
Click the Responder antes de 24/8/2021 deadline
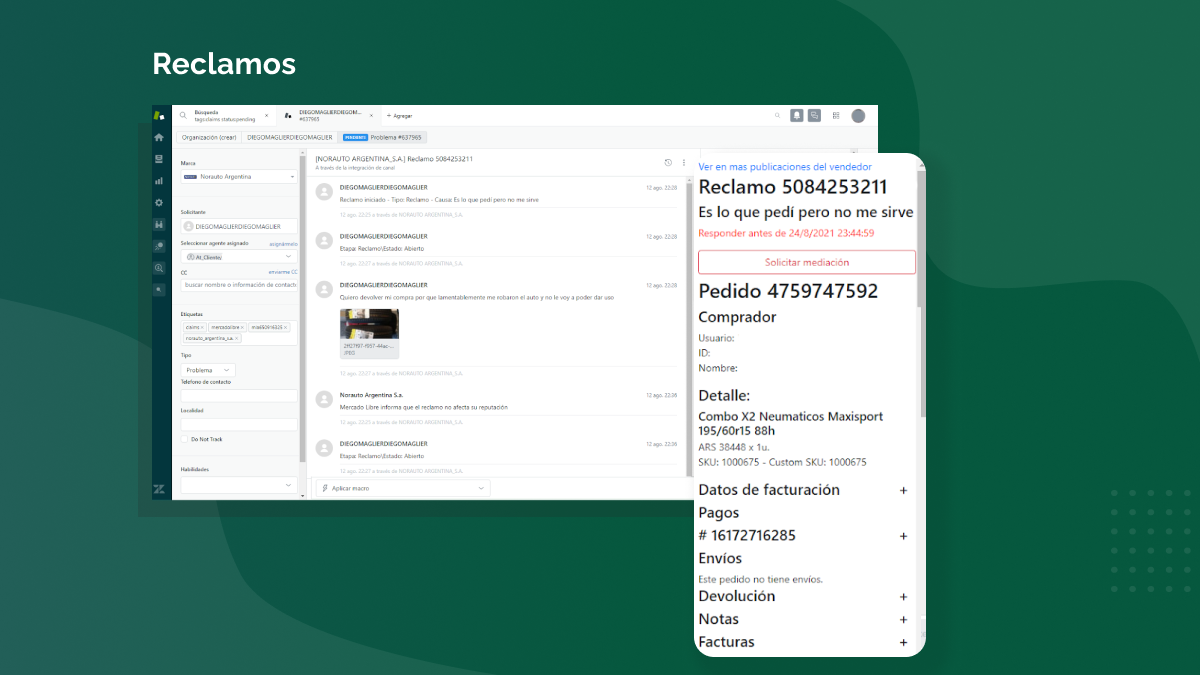pos(786,233)
